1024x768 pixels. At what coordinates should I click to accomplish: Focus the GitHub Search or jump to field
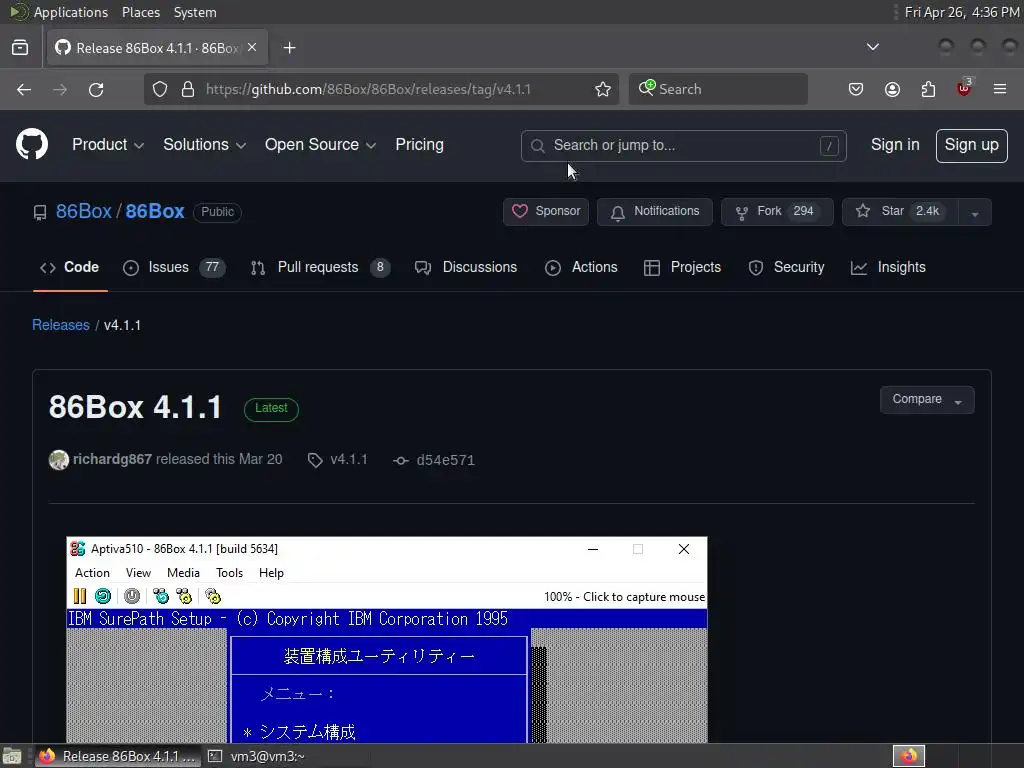click(684, 146)
